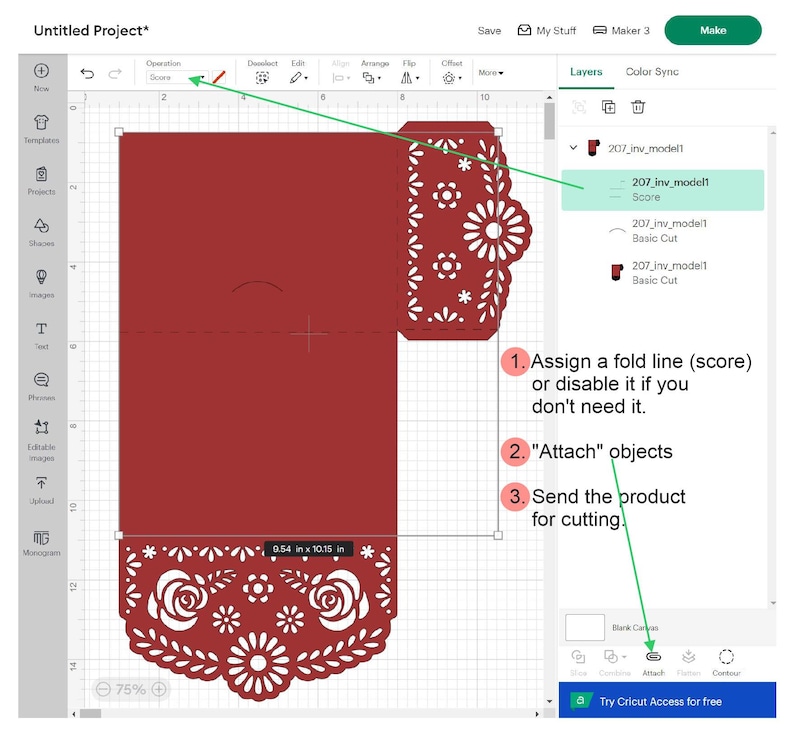
Task: Click the Untitled Project title
Action: pos(91,31)
